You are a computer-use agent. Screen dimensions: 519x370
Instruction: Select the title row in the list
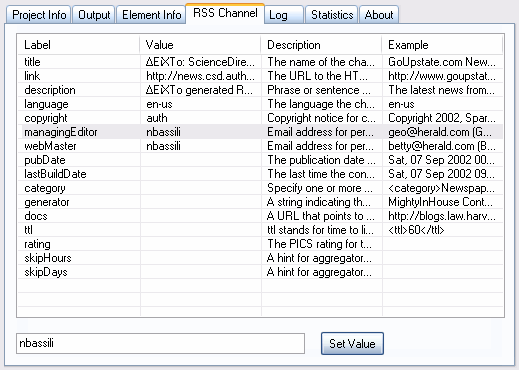(x=260, y=62)
